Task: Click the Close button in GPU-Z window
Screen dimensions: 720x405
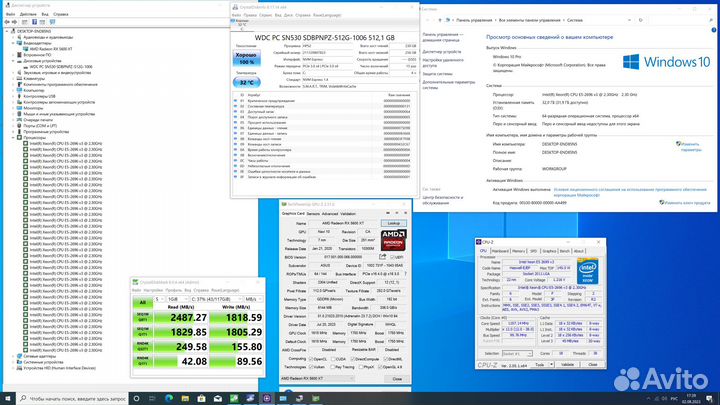Action: click(x=397, y=379)
